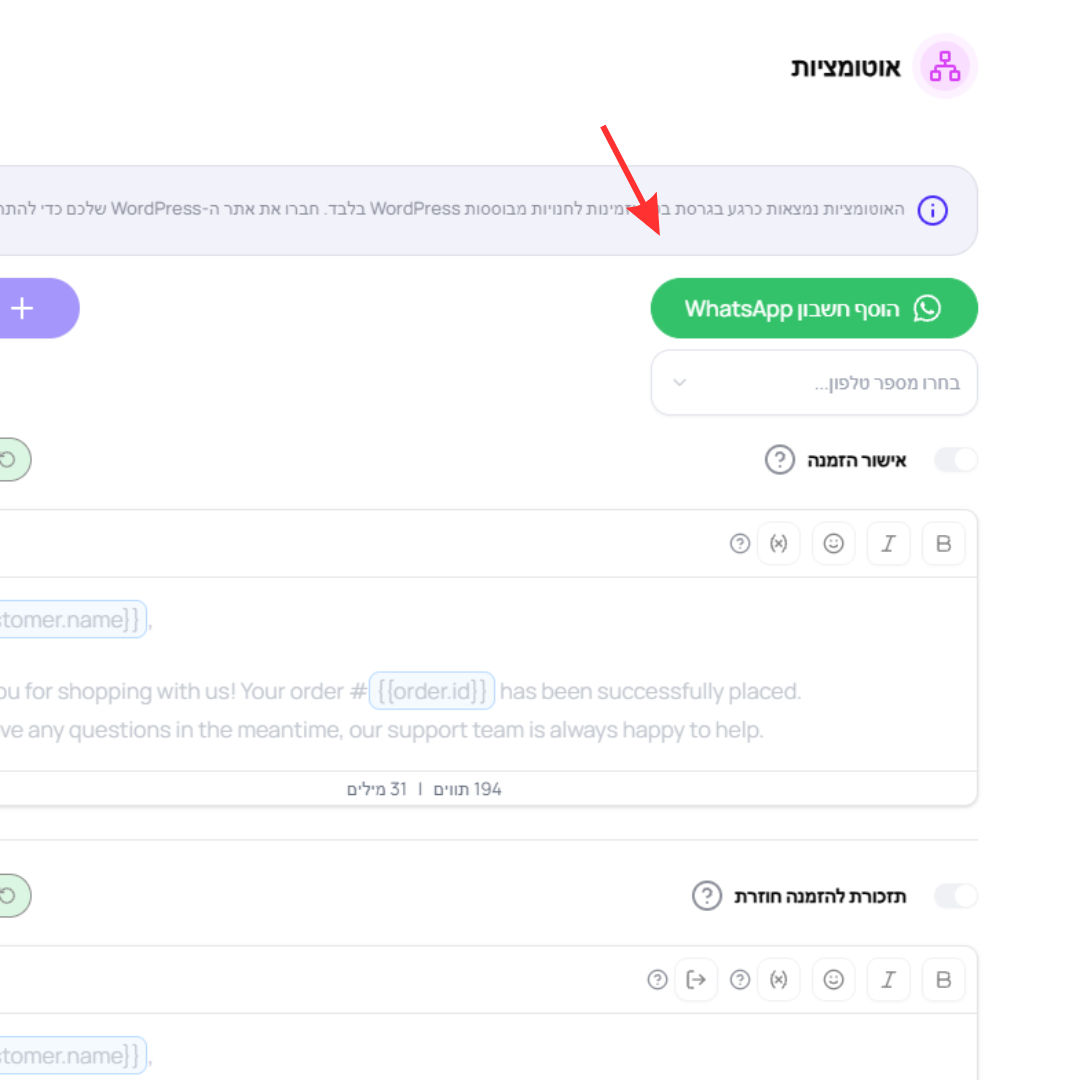The width and height of the screenshot is (1080, 1080).
Task: Insert variable in the order confirmation editor
Action: 778,543
